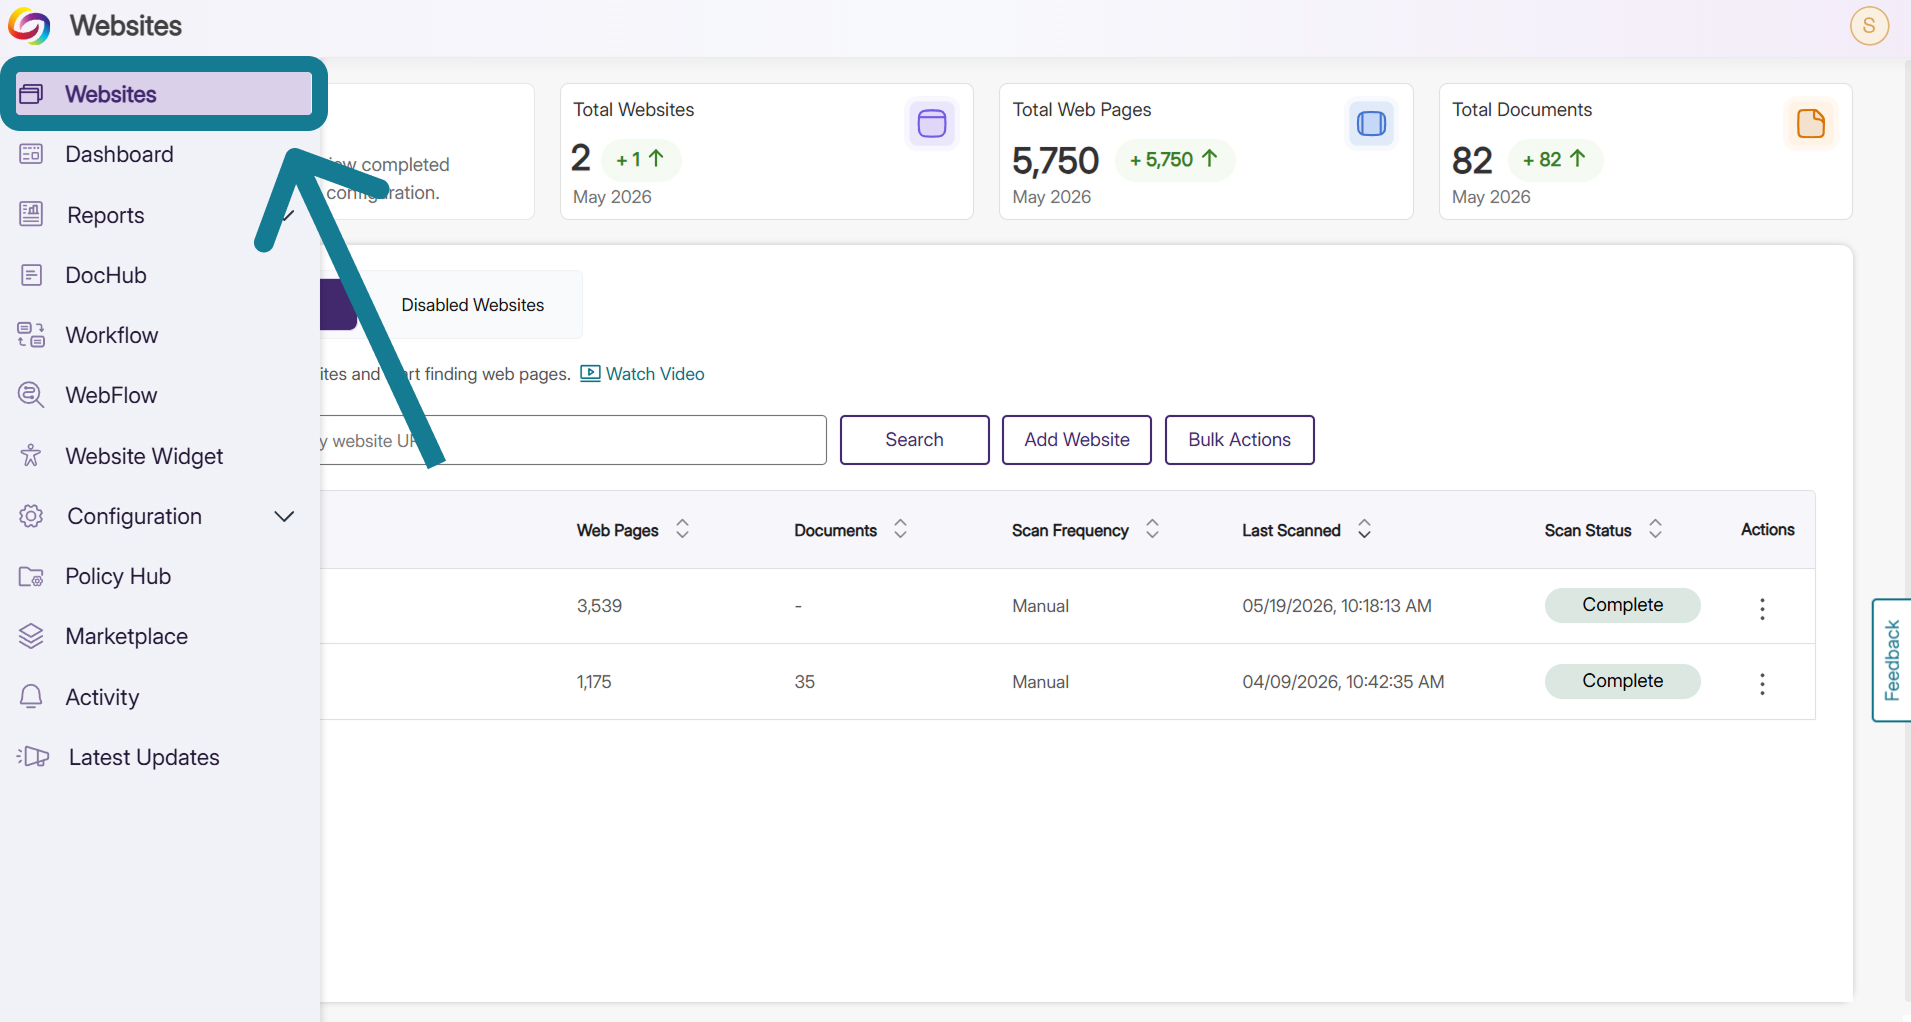The image size is (1911, 1022).
Task: Click the Latest Updates megaphone icon
Action: coord(33,756)
